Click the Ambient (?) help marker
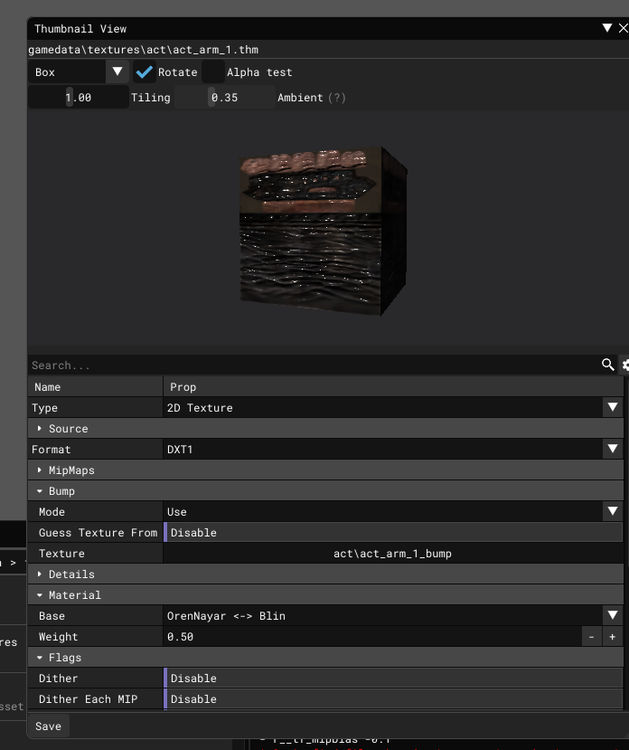Image resolution: width=629 pixels, height=750 pixels. tap(337, 98)
